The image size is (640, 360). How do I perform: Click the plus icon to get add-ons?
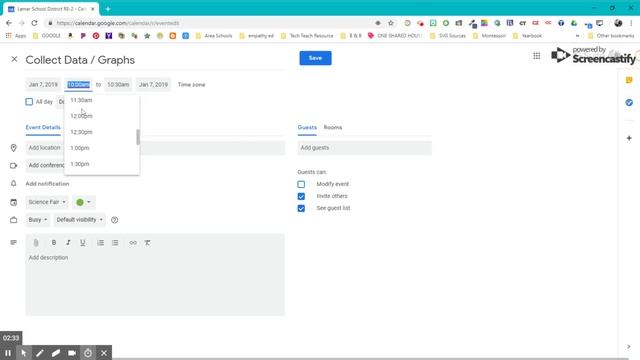pyautogui.click(x=629, y=138)
